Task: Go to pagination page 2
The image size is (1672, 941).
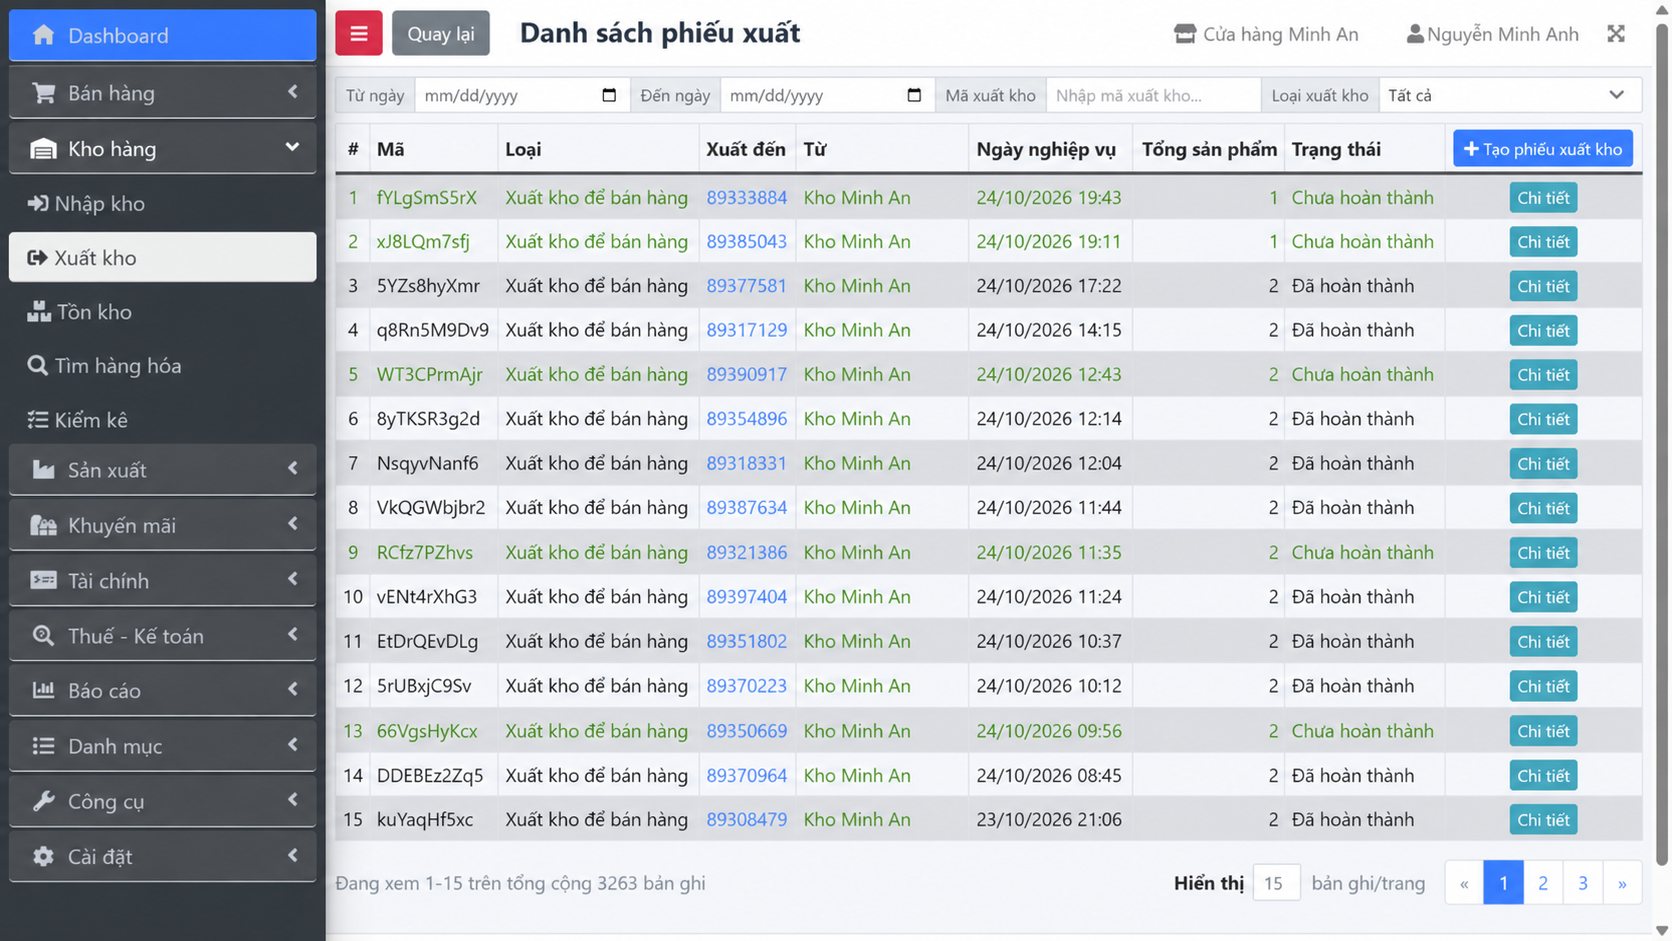Action: click(x=1543, y=882)
